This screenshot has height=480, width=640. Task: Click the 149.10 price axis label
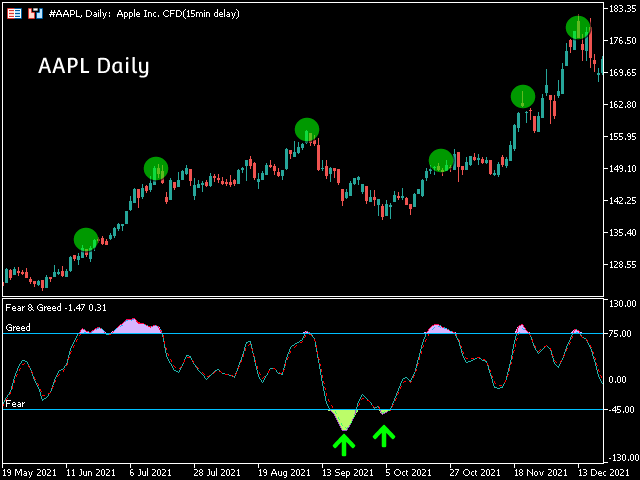(x=622, y=169)
